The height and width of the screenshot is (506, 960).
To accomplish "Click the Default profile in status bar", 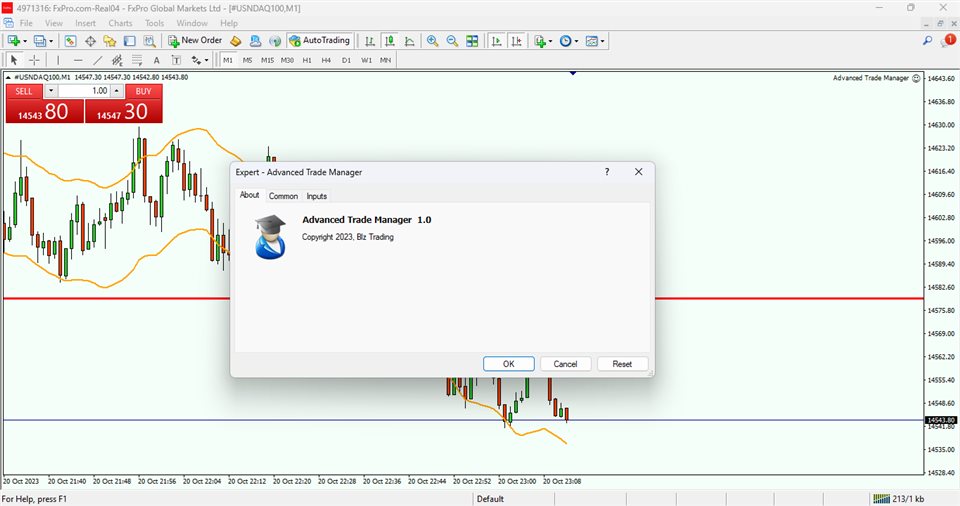I will tap(490, 499).
